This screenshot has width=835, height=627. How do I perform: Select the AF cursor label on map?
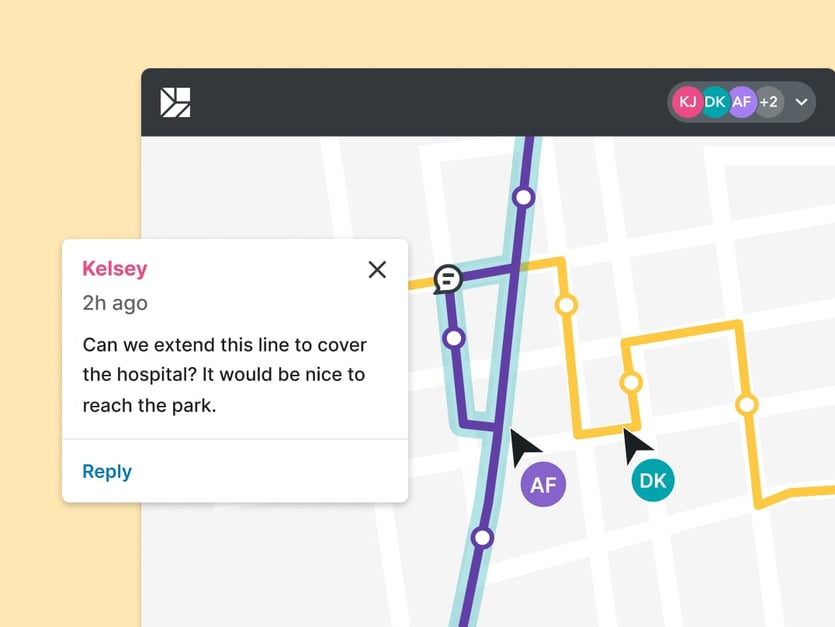point(543,485)
